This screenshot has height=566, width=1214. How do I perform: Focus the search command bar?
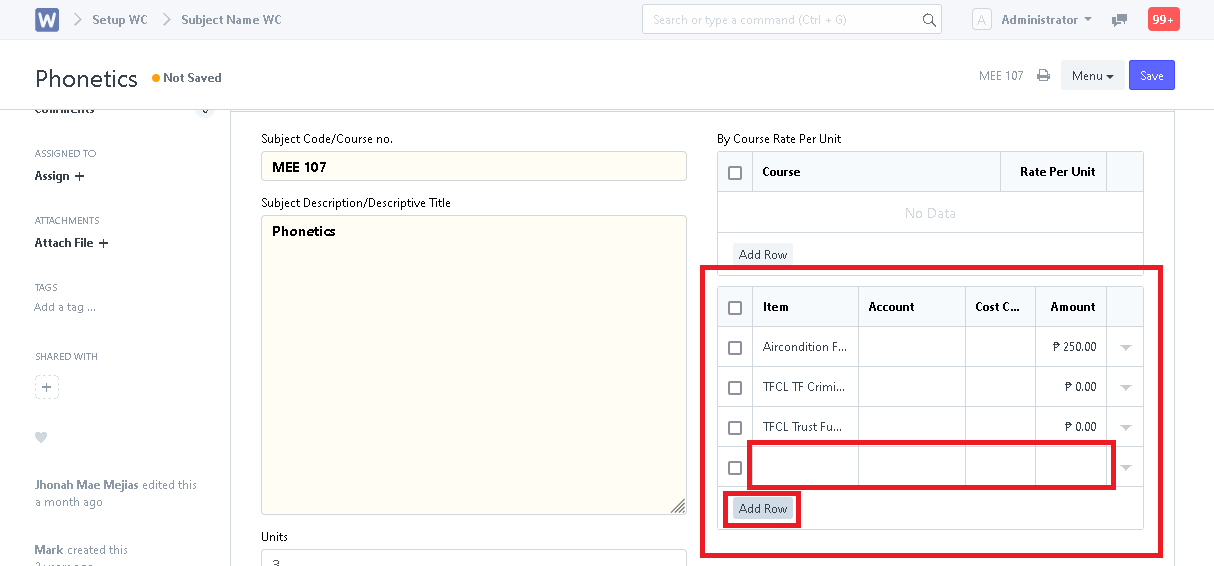click(x=792, y=20)
